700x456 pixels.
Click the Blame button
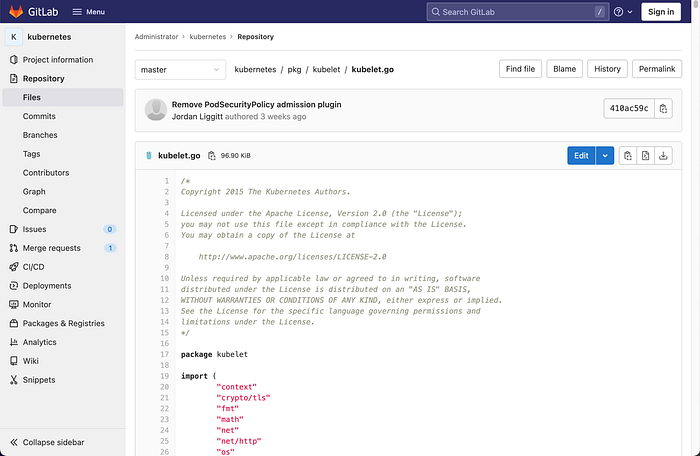tap(564, 69)
